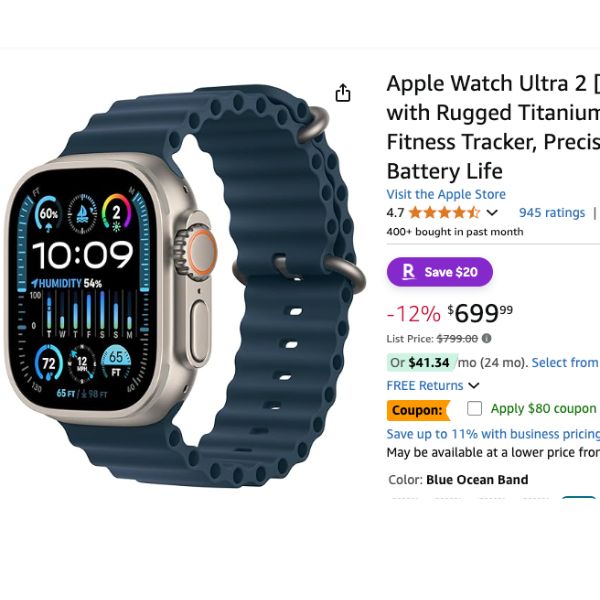
Task: Open the Apple Watch Ultra 2 product image
Action: click(x=183, y=286)
